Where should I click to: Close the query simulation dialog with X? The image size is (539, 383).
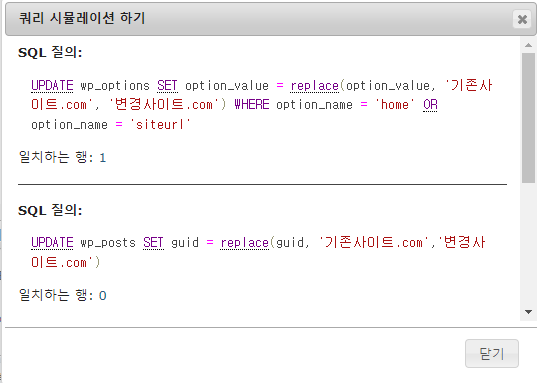(x=522, y=19)
